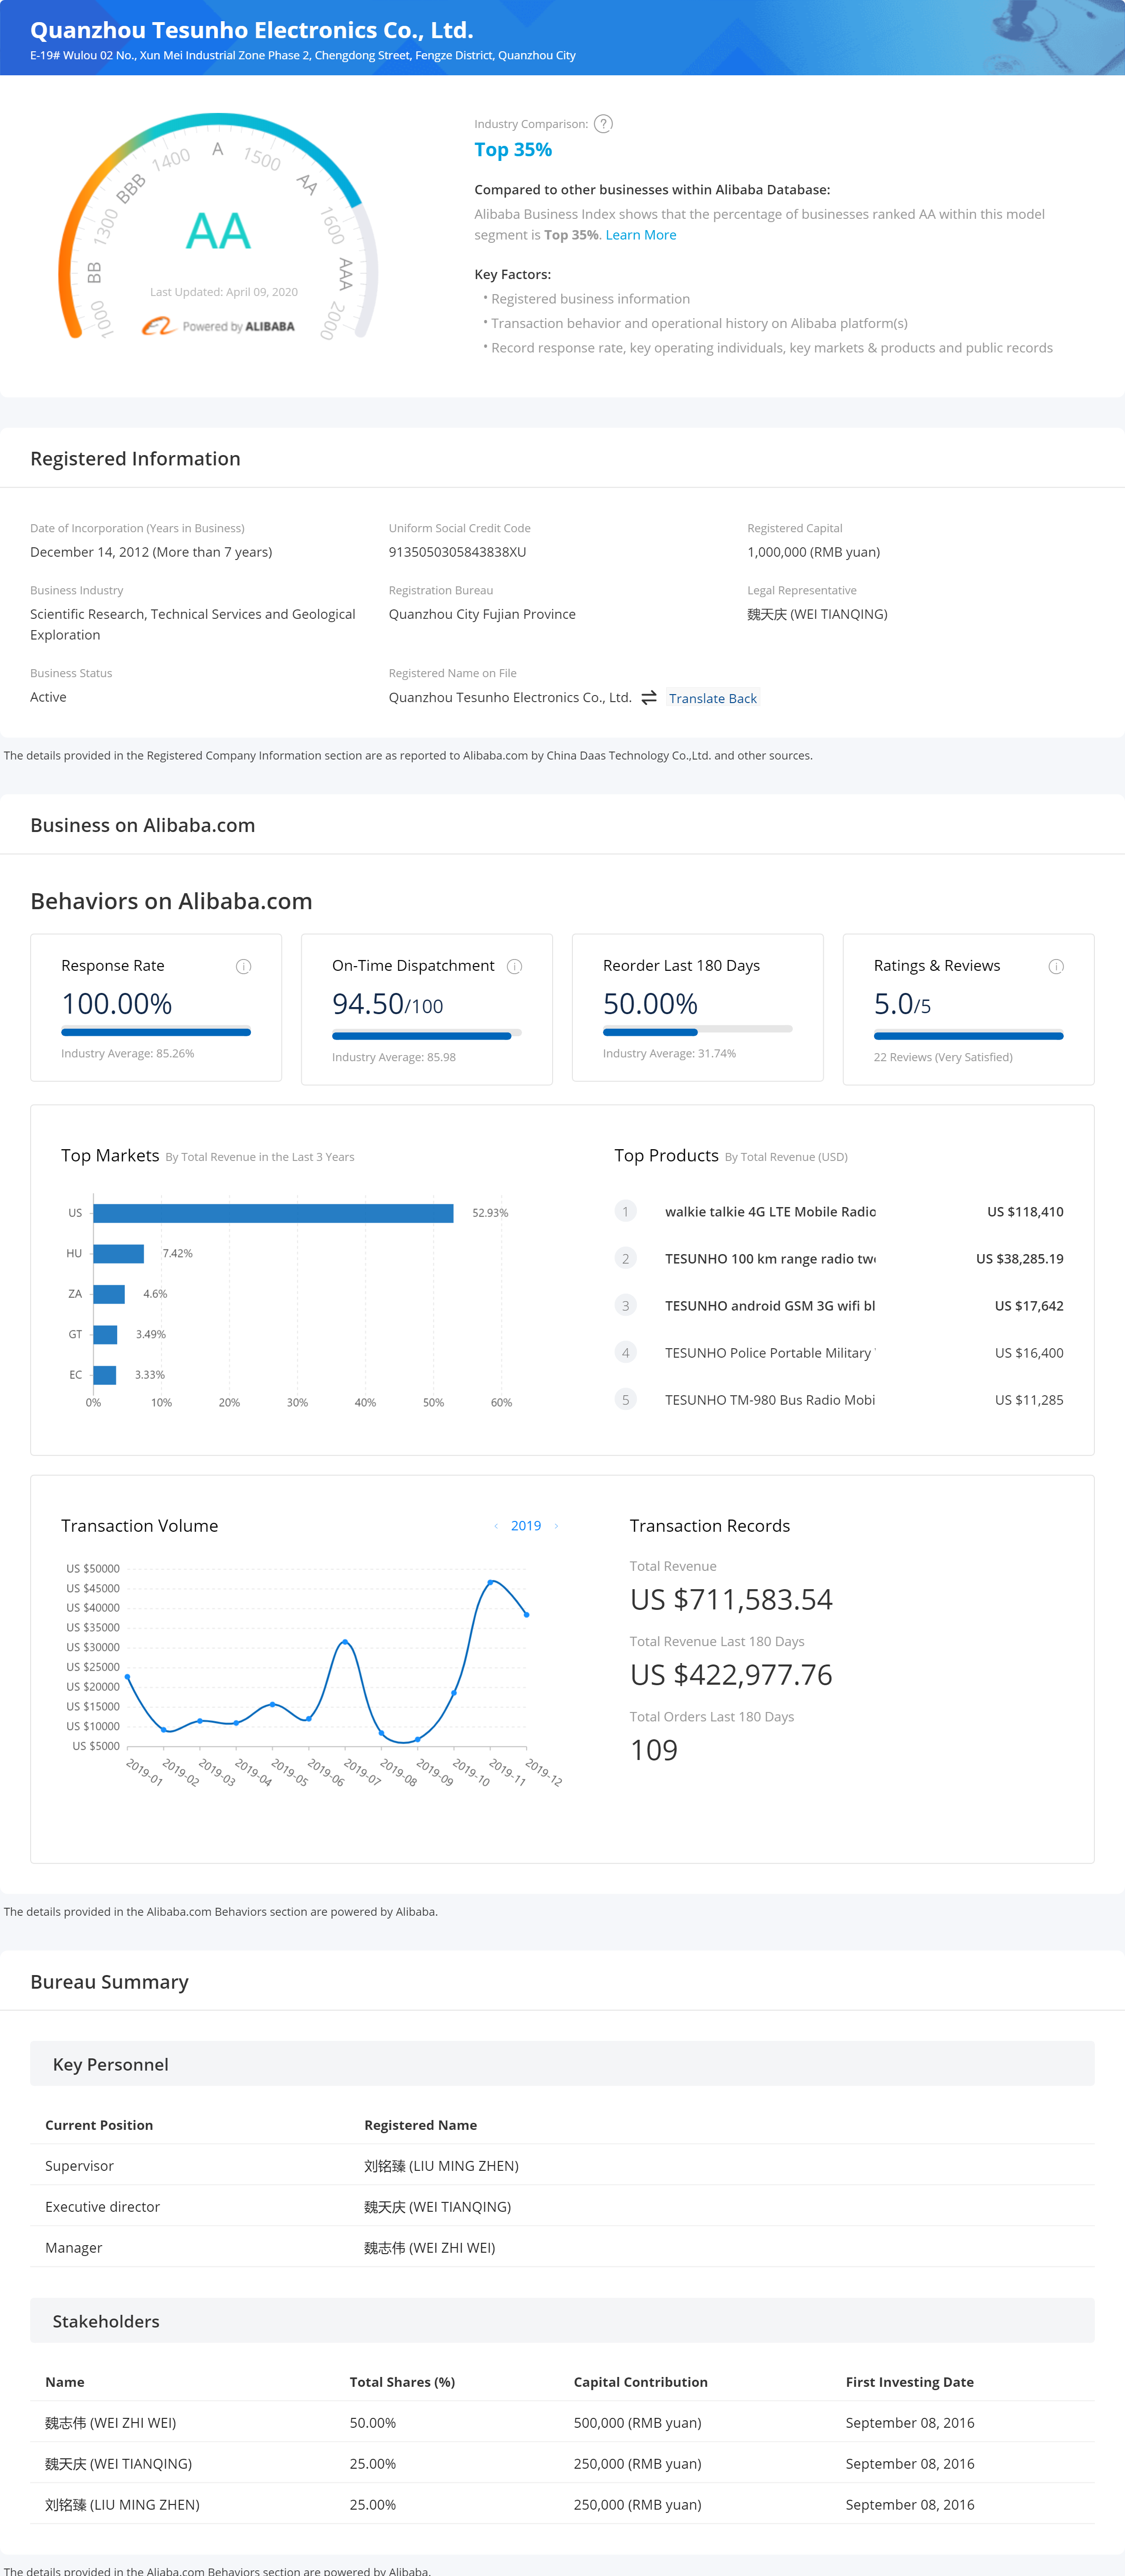The image size is (1125, 2576).
Task: Open the Learn More link
Action: point(641,235)
